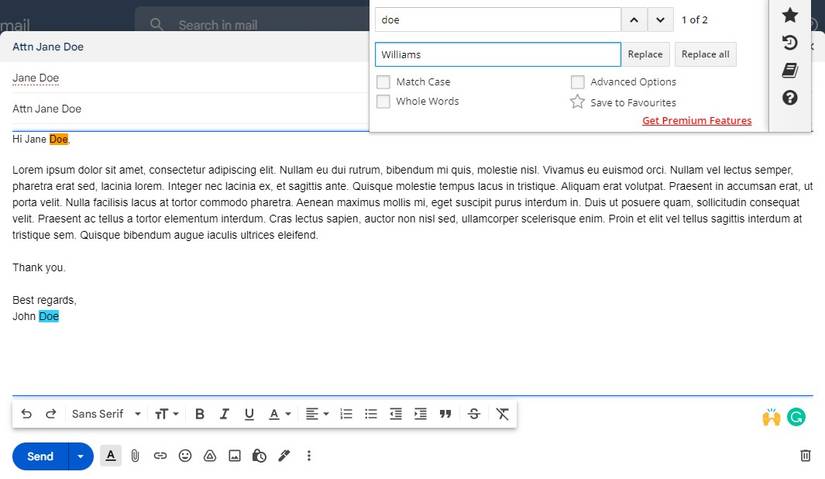Click the find field containing 'doe'

coord(498,20)
